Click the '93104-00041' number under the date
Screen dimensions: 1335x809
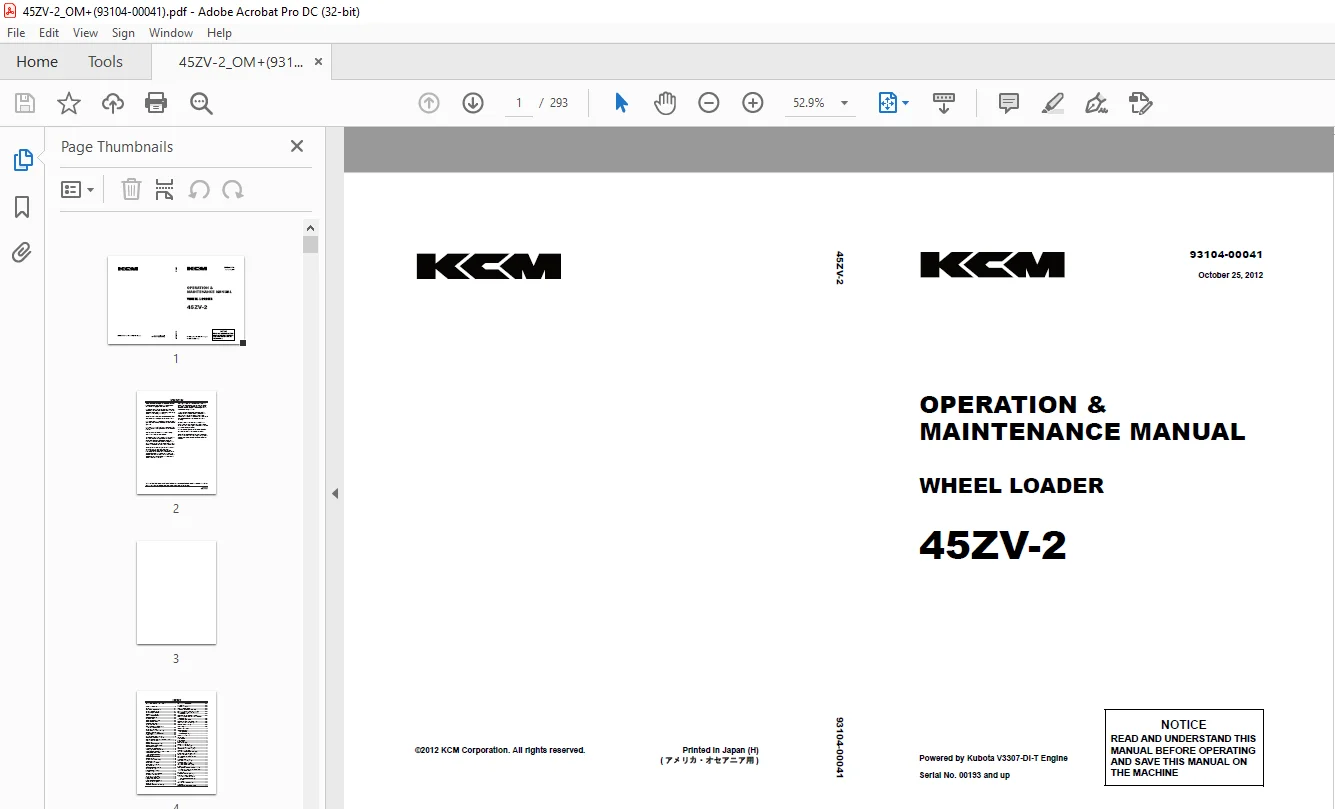1226,255
